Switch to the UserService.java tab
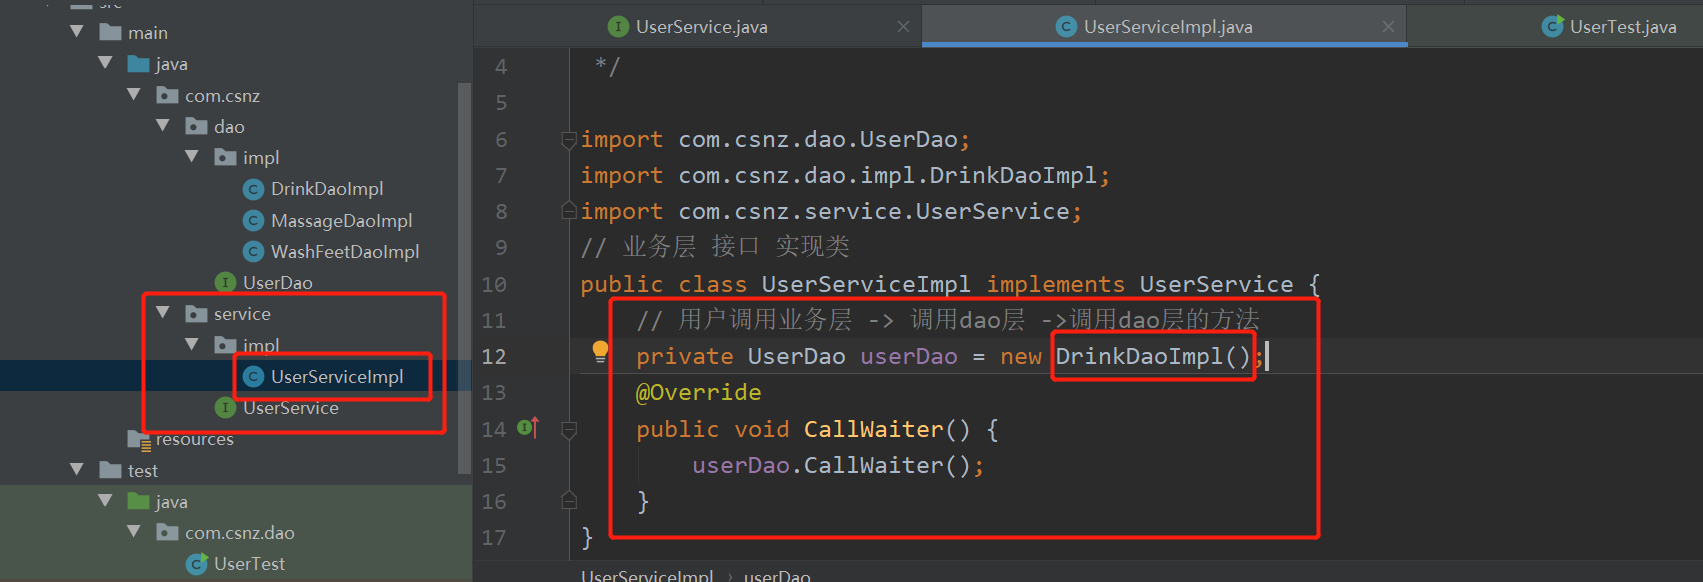The height and width of the screenshot is (582, 1703). coord(697,27)
